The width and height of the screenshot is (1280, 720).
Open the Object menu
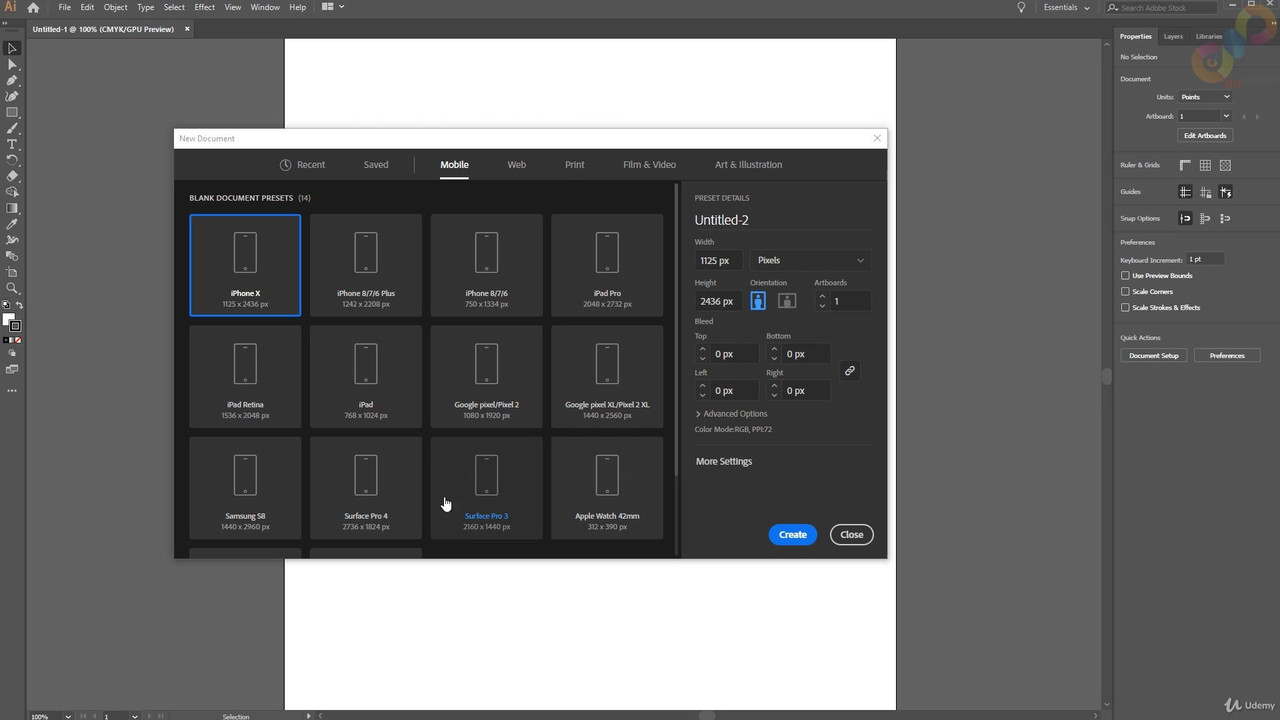tap(115, 7)
